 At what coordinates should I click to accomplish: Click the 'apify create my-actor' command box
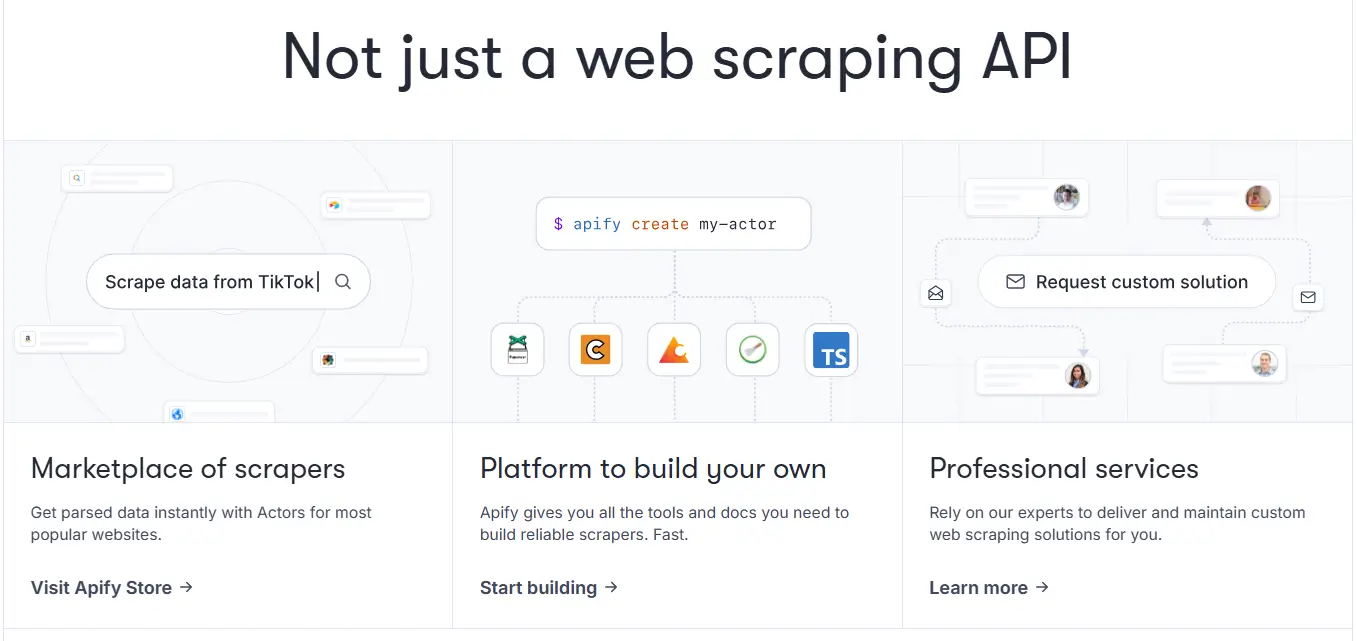673,223
